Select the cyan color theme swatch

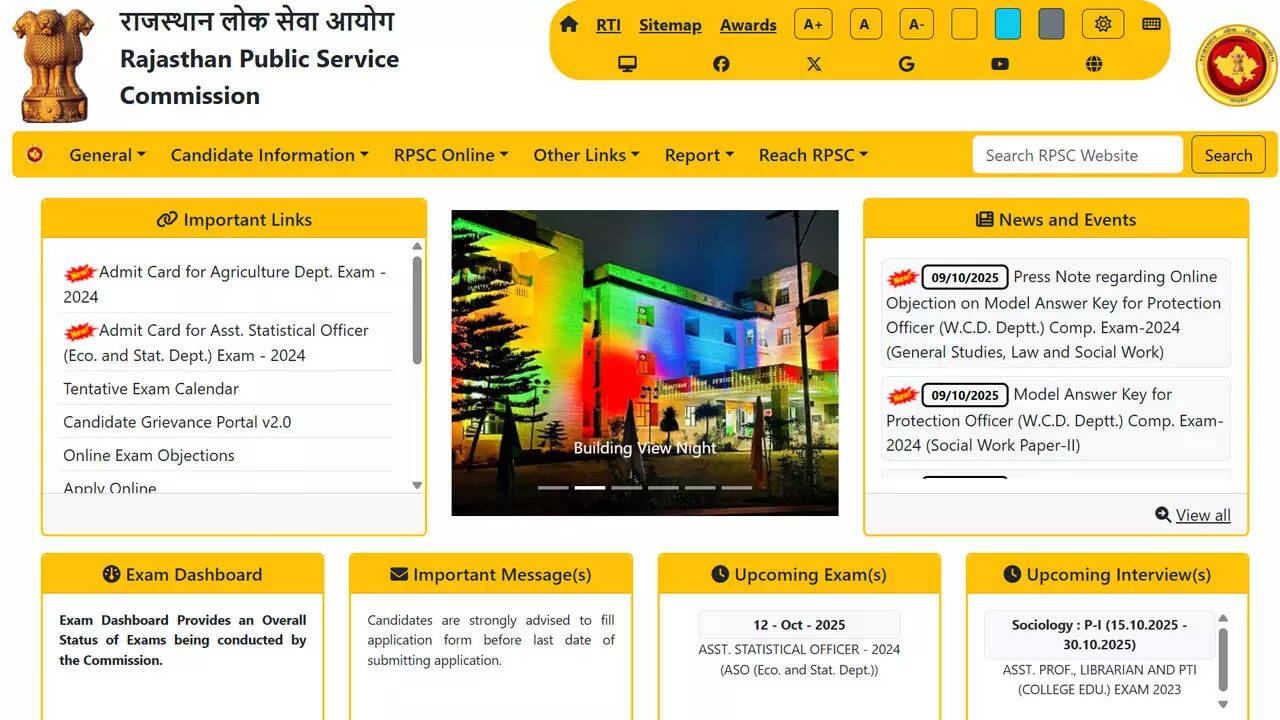(x=1008, y=24)
